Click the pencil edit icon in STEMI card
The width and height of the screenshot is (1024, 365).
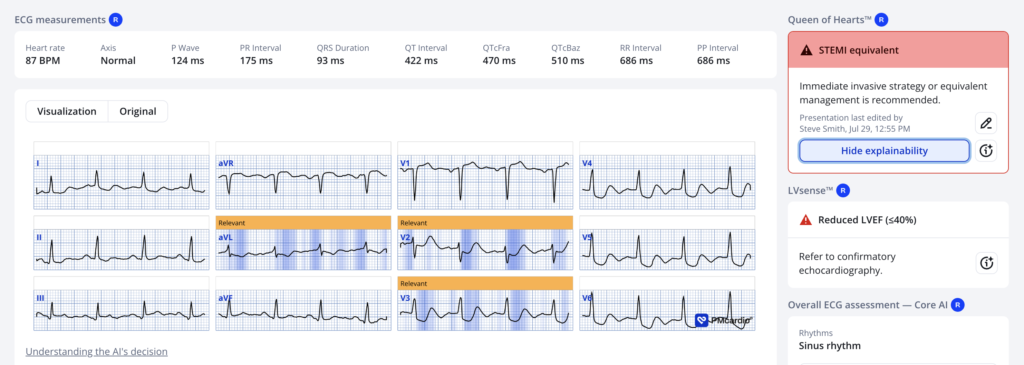tap(986, 123)
